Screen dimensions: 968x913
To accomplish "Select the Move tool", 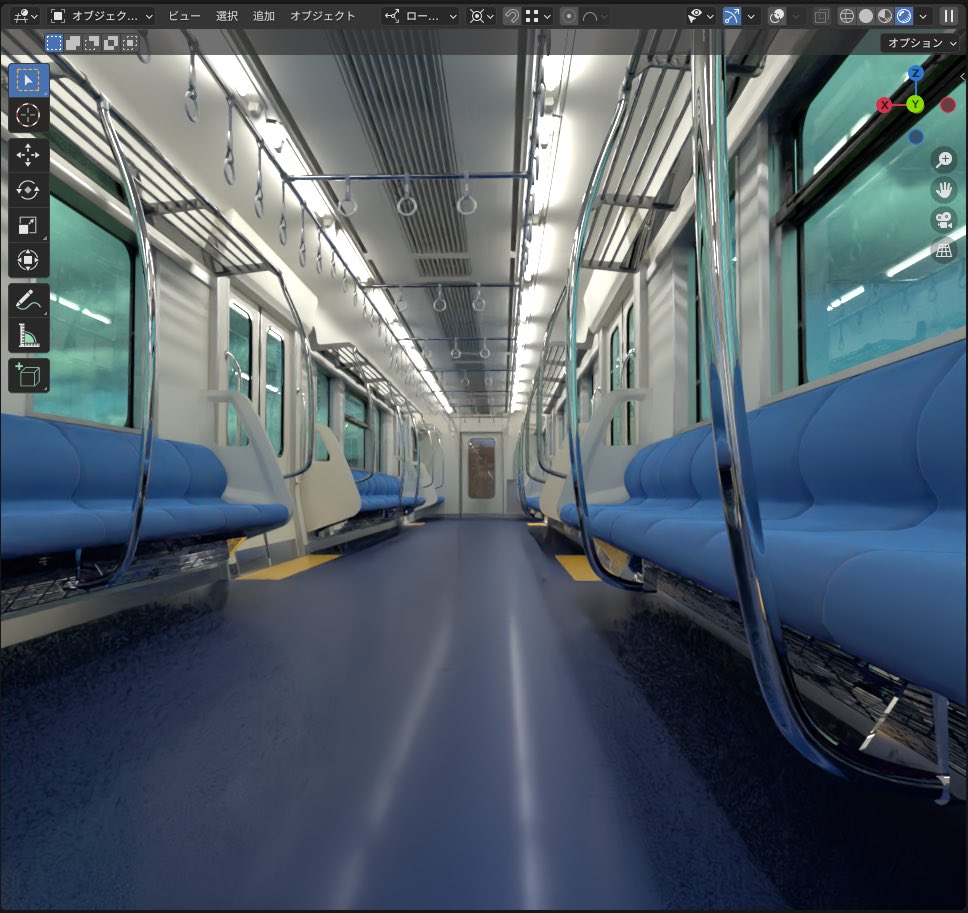I will (28, 155).
